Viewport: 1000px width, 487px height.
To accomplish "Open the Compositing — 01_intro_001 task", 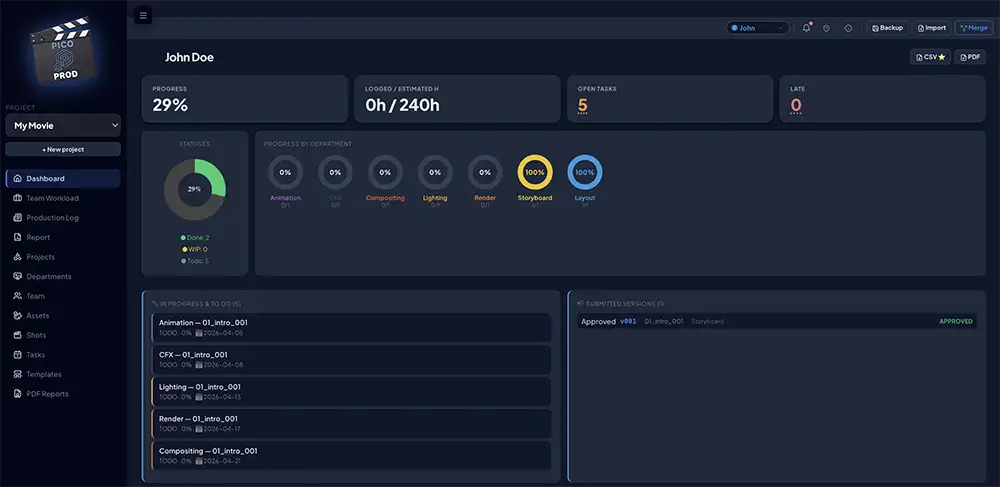I will (351, 456).
